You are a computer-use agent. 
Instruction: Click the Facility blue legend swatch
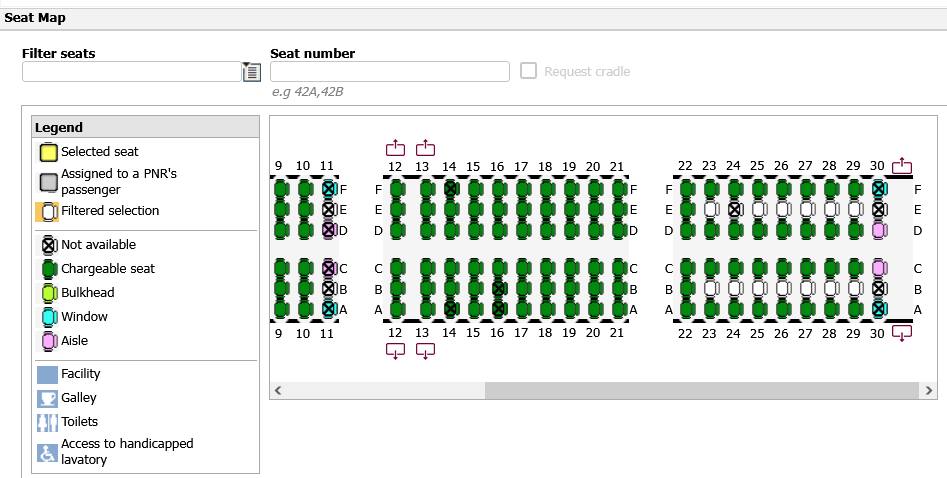[47, 375]
